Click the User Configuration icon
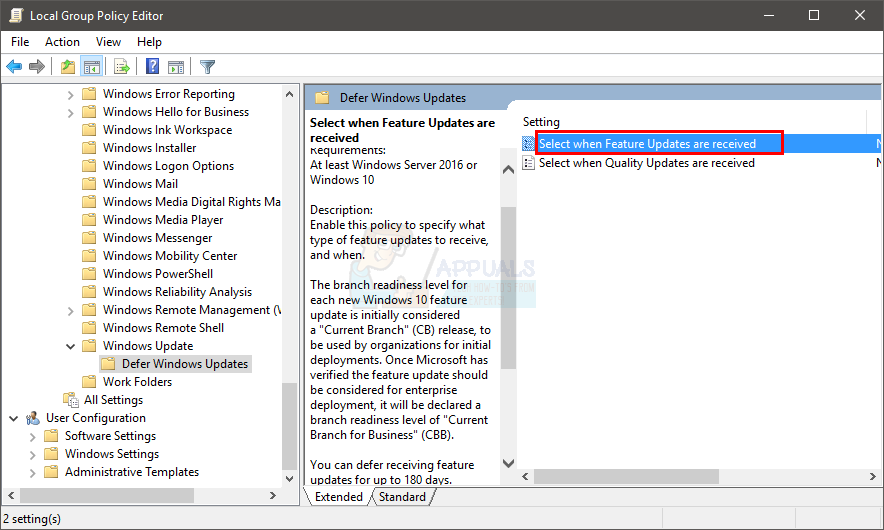 pos(33,418)
